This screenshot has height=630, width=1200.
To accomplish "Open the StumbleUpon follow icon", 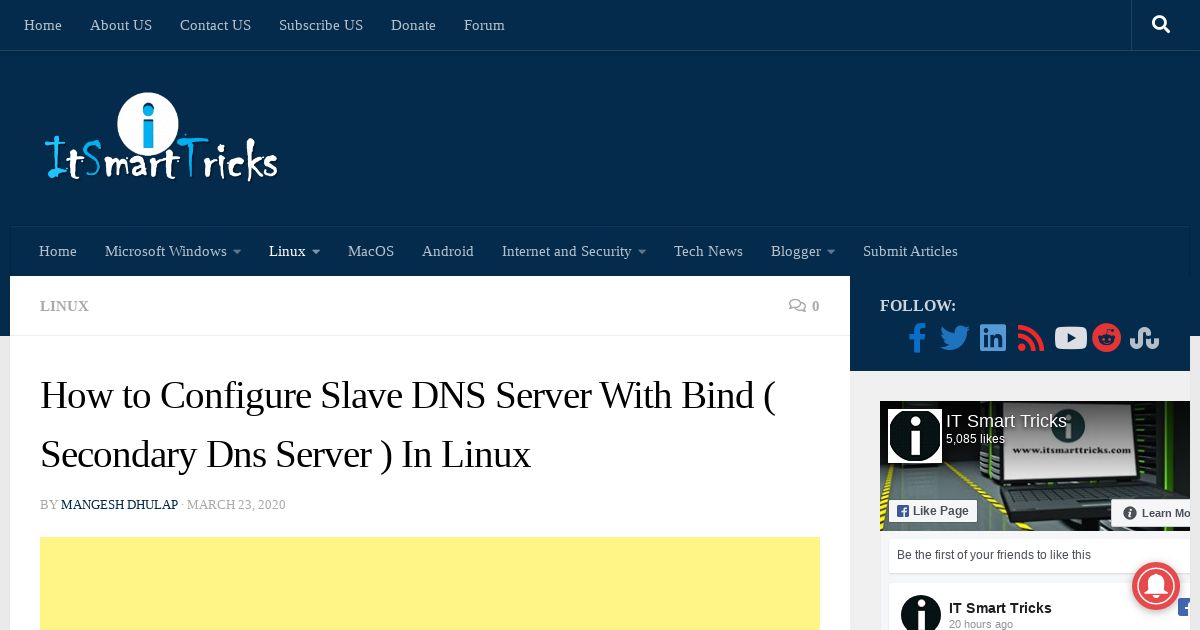I will (1144, 338).
